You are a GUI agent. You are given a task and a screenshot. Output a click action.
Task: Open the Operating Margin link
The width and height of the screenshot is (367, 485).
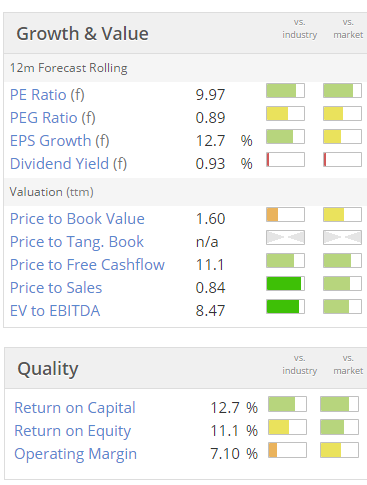click(x=76, y=454)
